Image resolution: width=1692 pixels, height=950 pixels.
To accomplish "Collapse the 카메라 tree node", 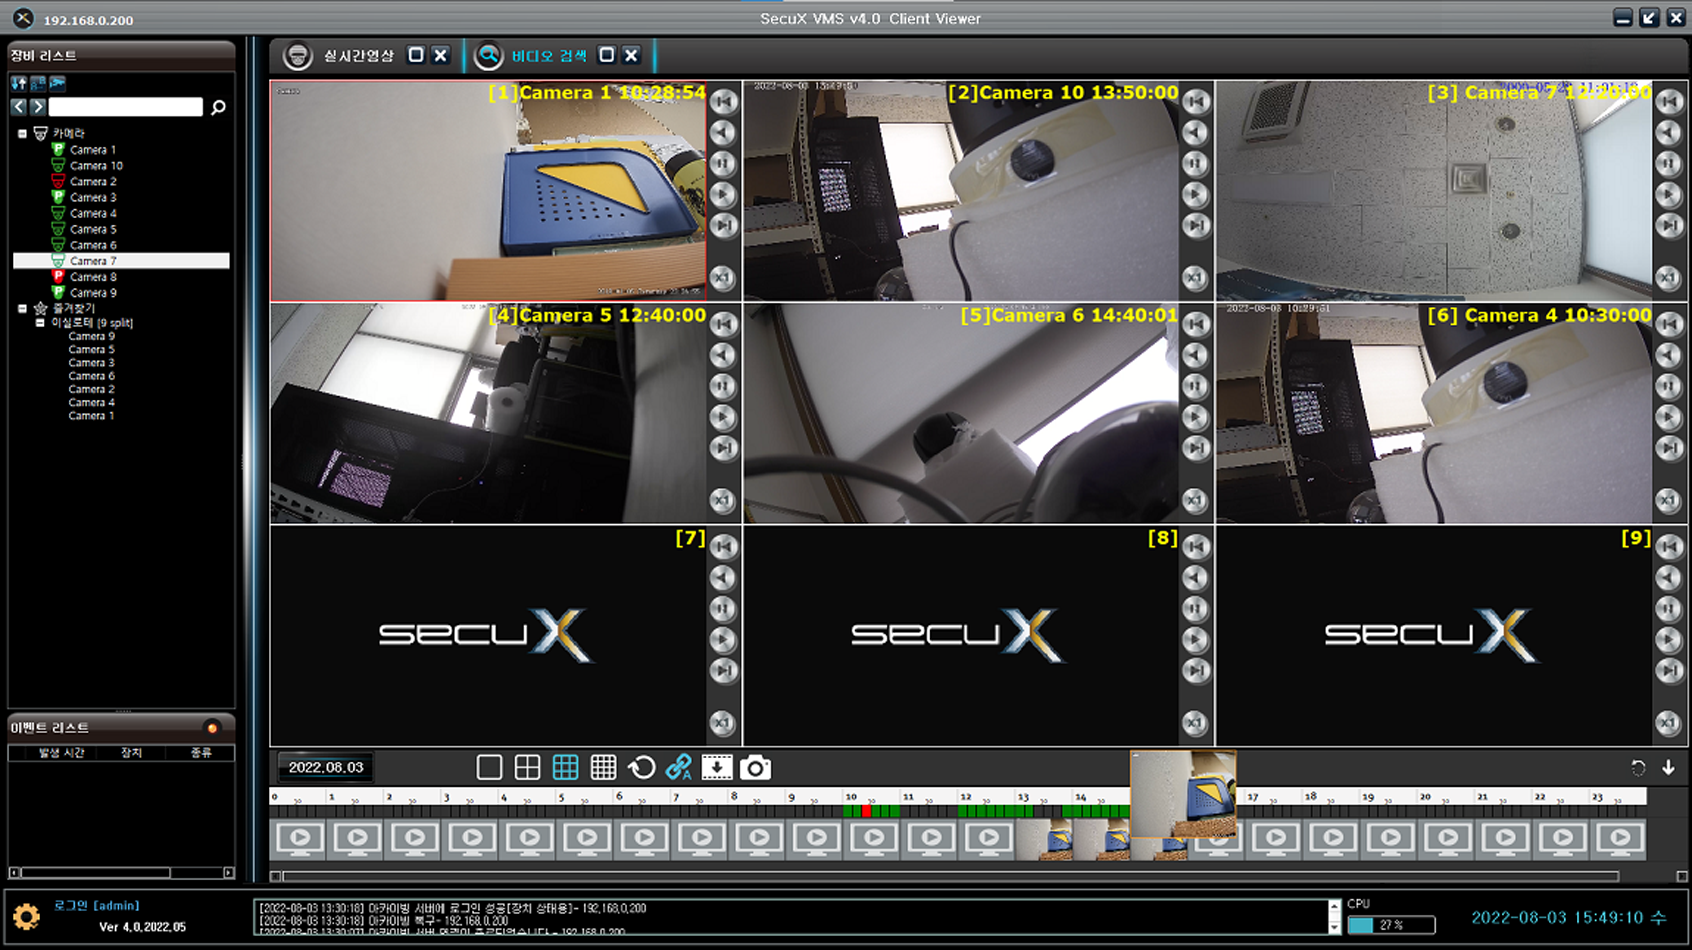I will 22,133.
